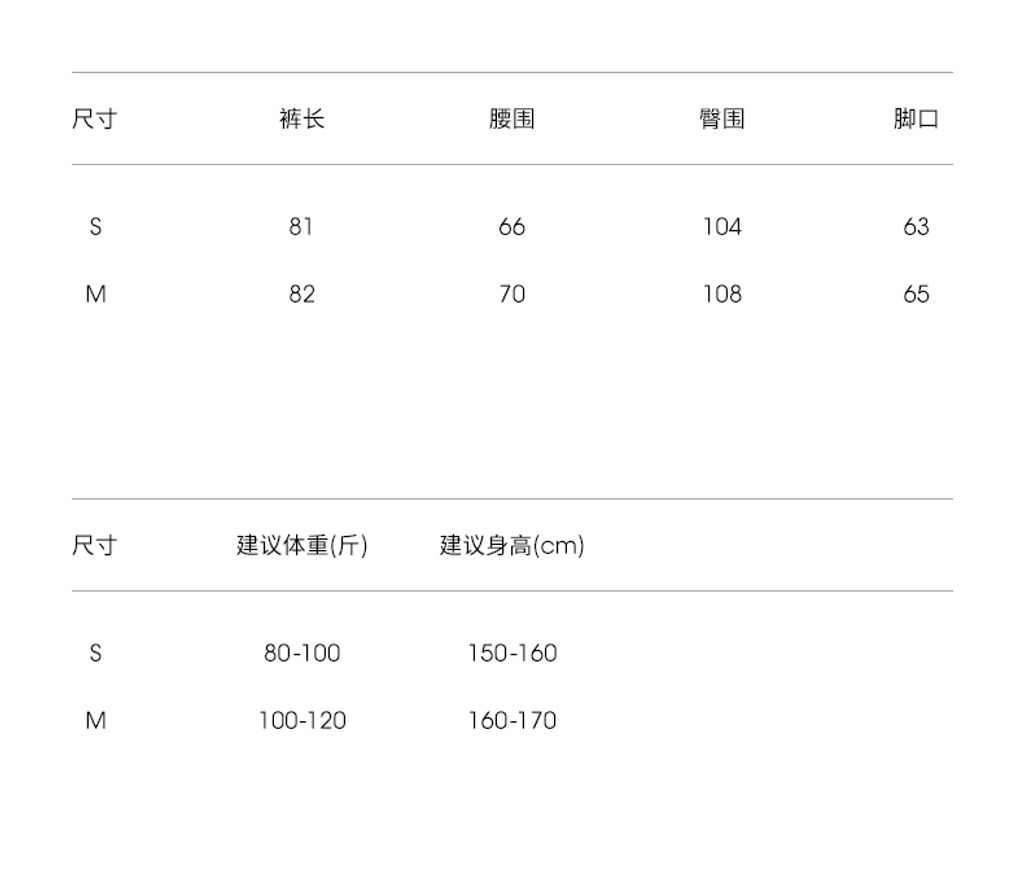Select the 臀围 value 108
This screenshot has height=879, width=1024.
(722, 294)
